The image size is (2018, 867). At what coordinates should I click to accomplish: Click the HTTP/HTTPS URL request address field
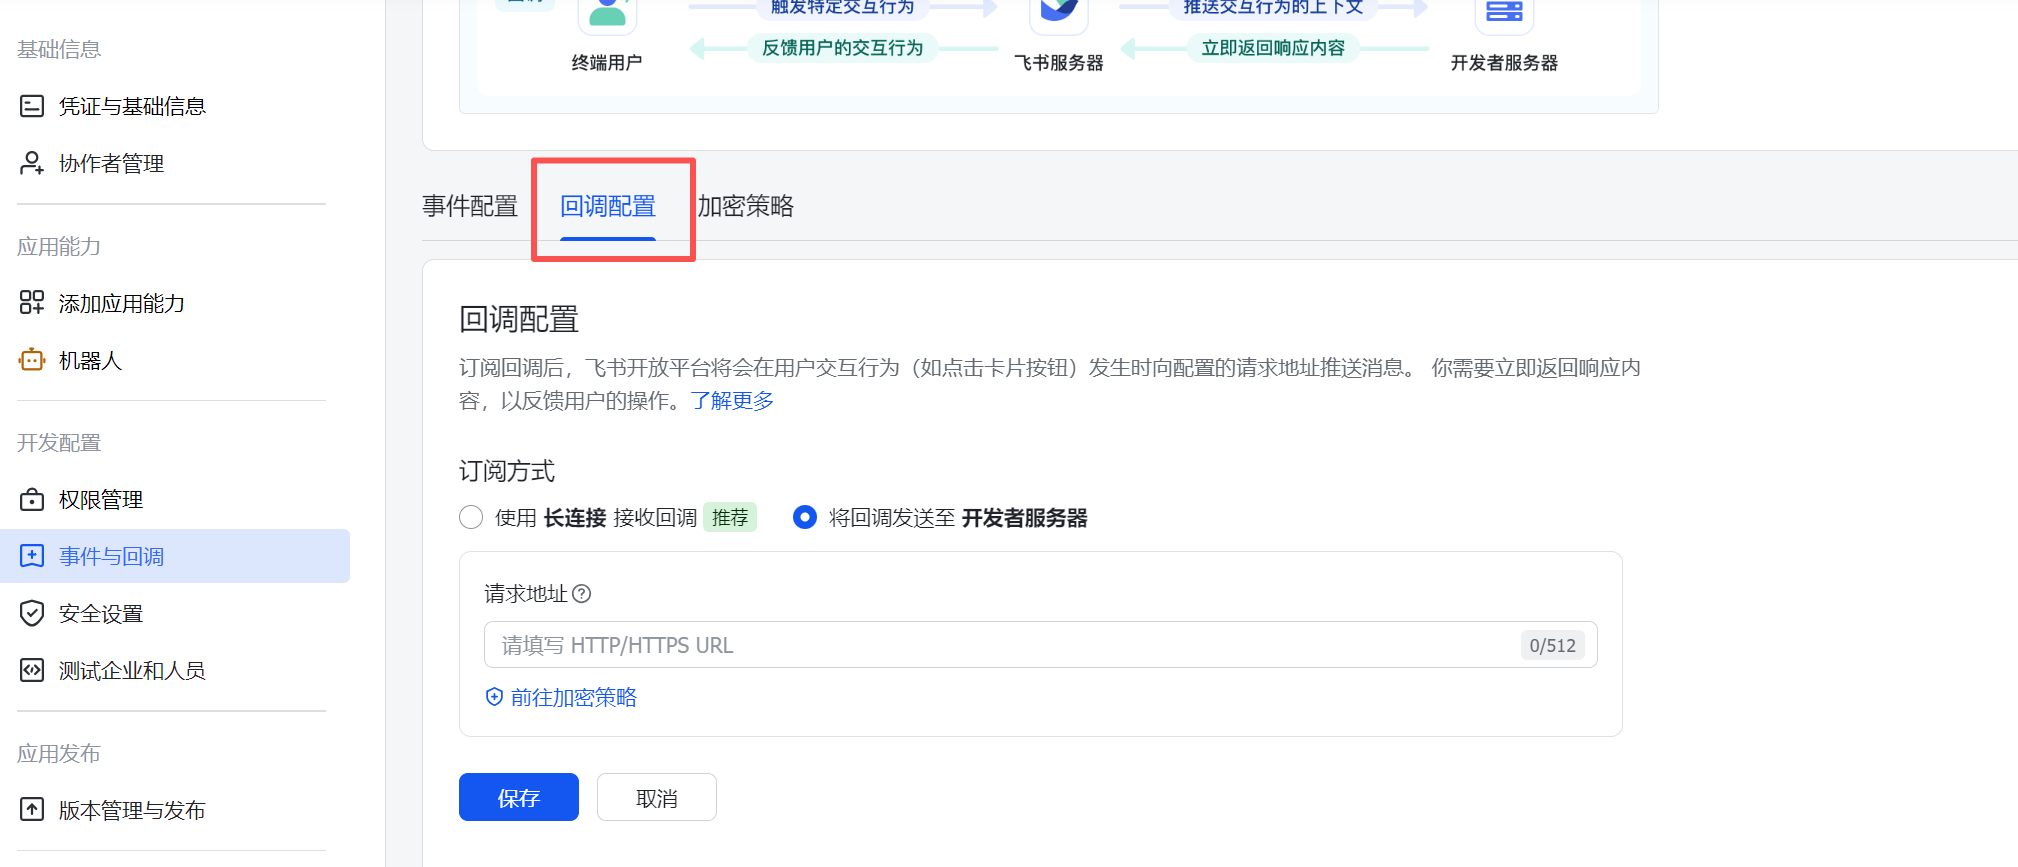click(x=1000, y=645)
